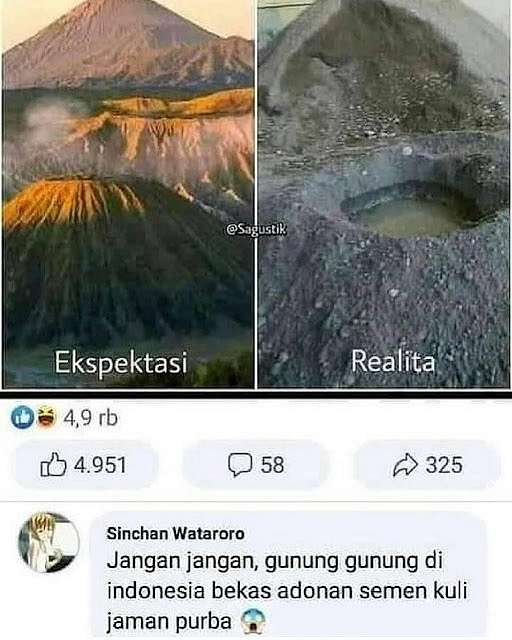Viewport: 512px width, 640px height.
Task: Click the Realita caption text
Action: (x=393, y=362)
